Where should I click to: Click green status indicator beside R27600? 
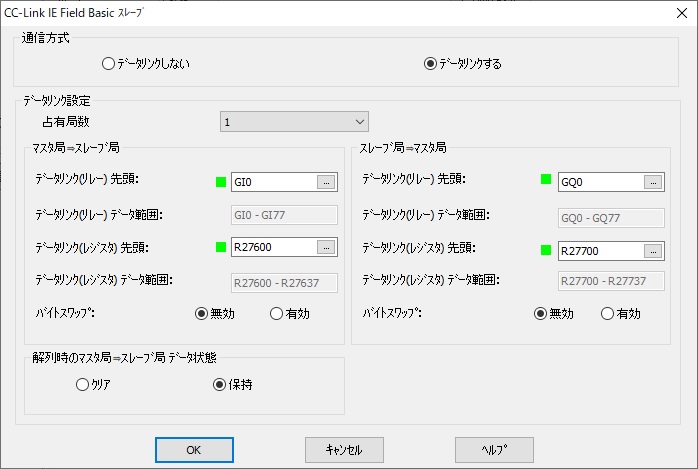point(221,247)
